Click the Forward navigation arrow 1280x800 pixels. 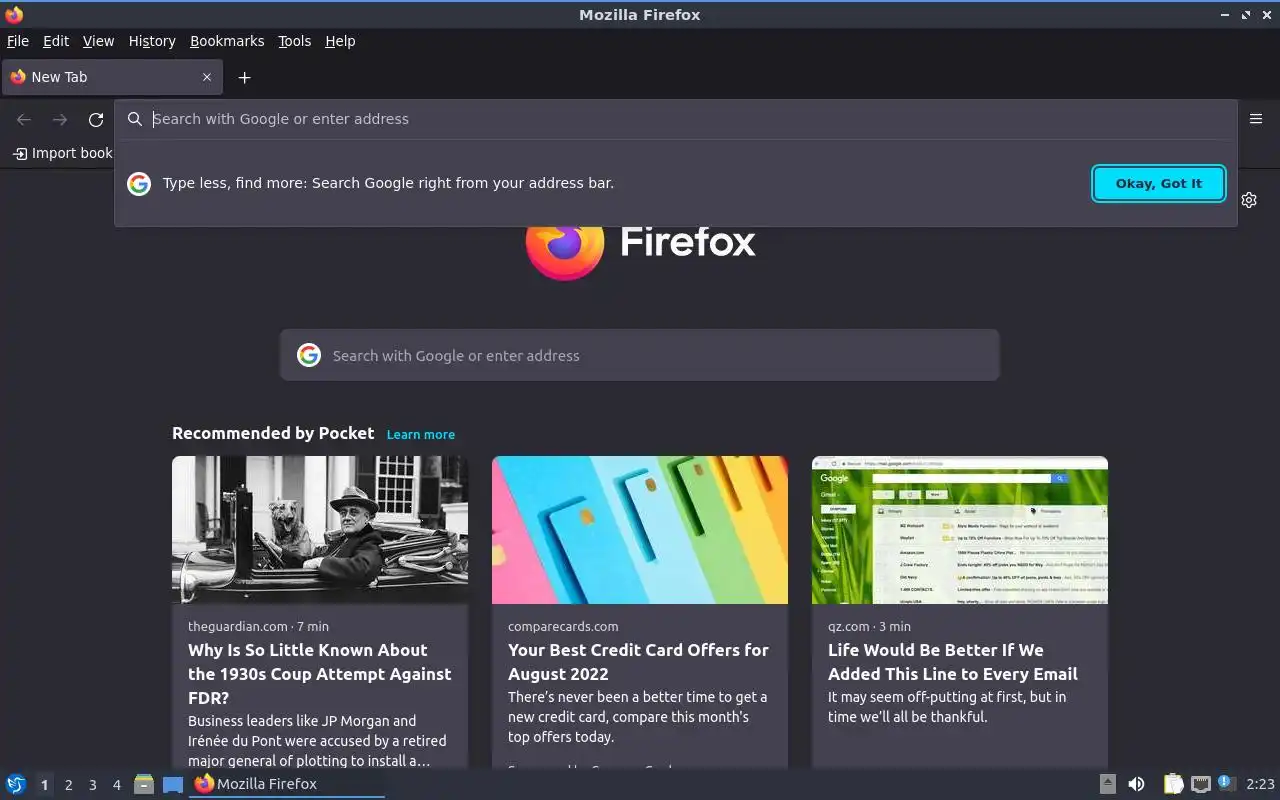[x=60, y=120]
